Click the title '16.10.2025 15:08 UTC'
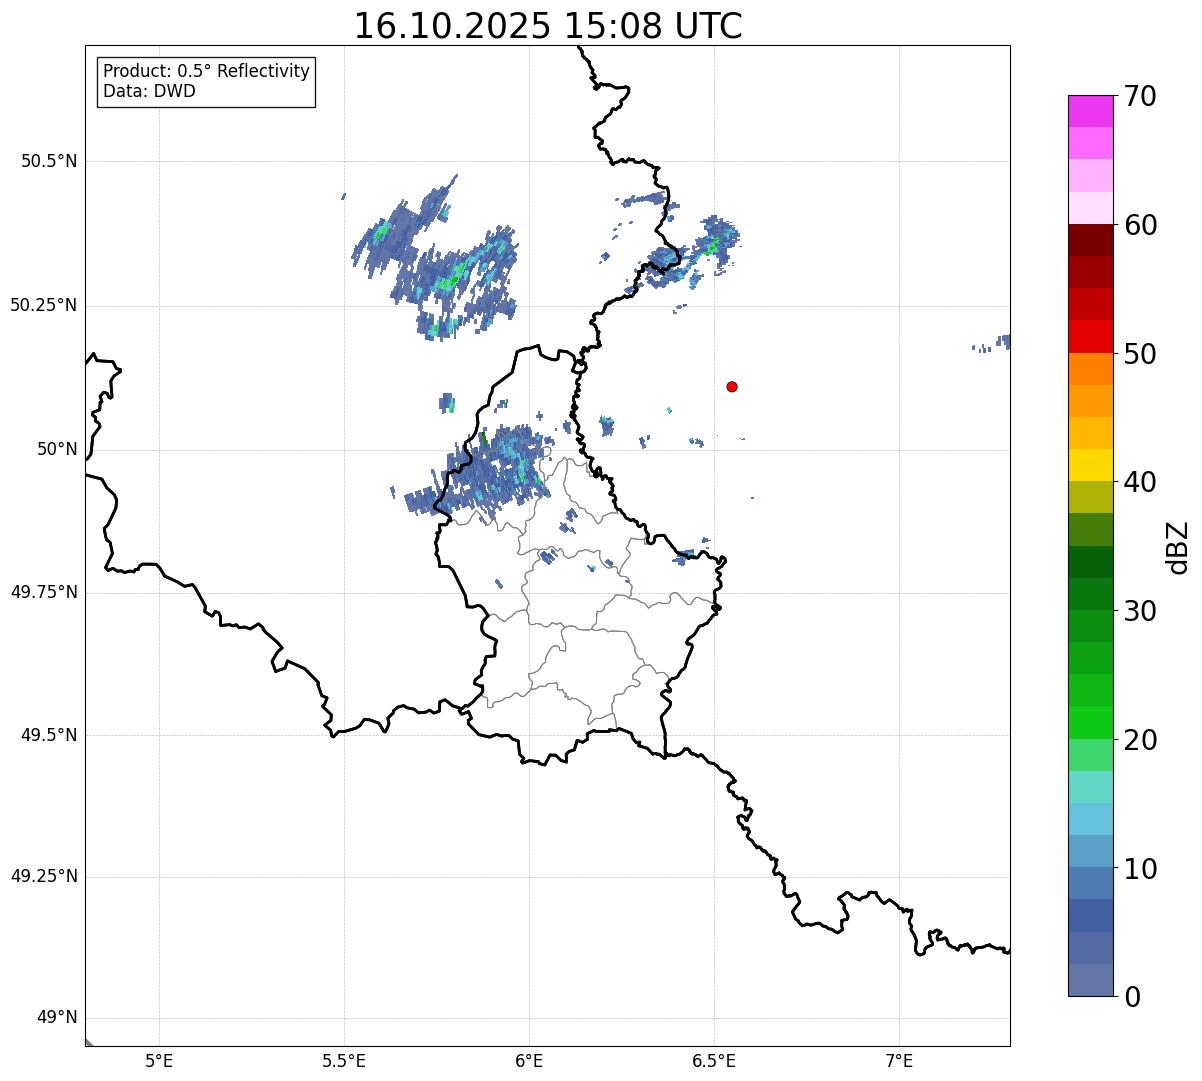 coord(548,26)
